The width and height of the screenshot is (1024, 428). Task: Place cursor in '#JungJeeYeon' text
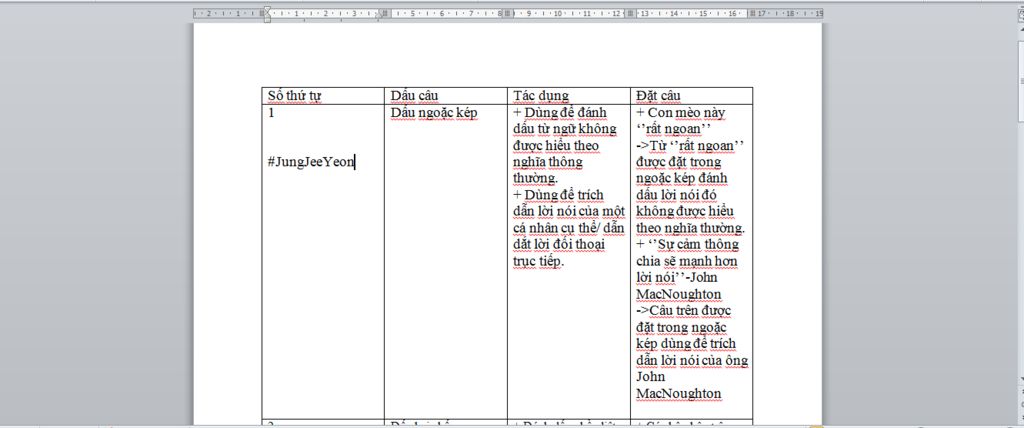pyautogui.click(x=311, y=162)
